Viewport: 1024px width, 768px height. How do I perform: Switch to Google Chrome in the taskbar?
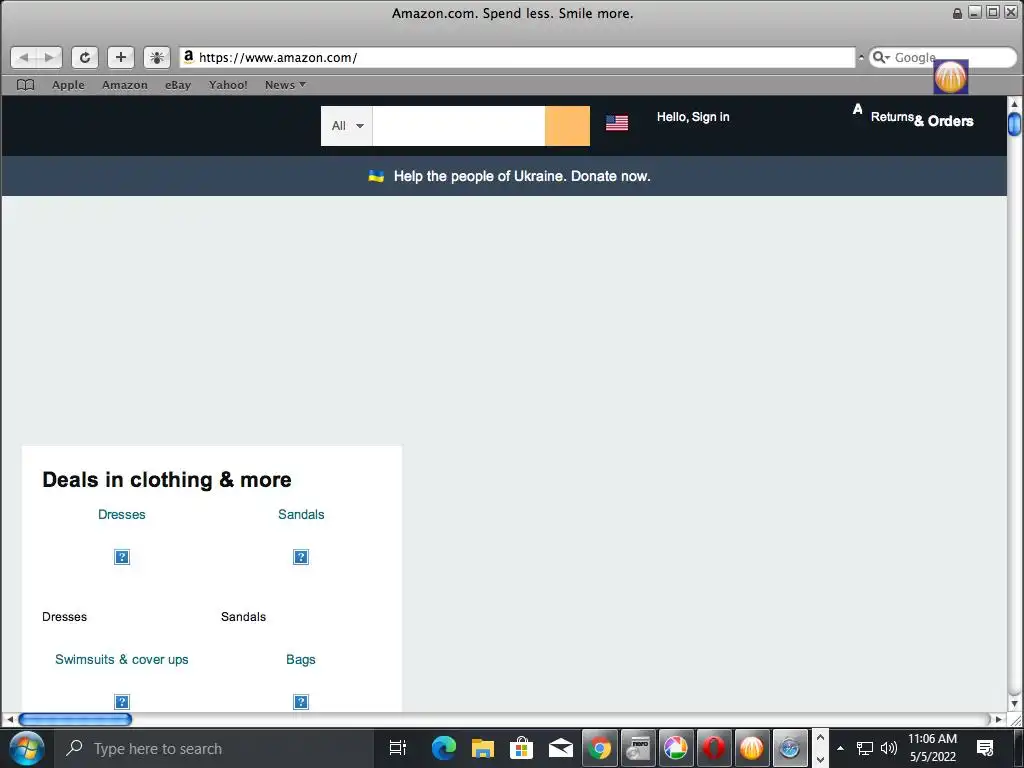600,748
